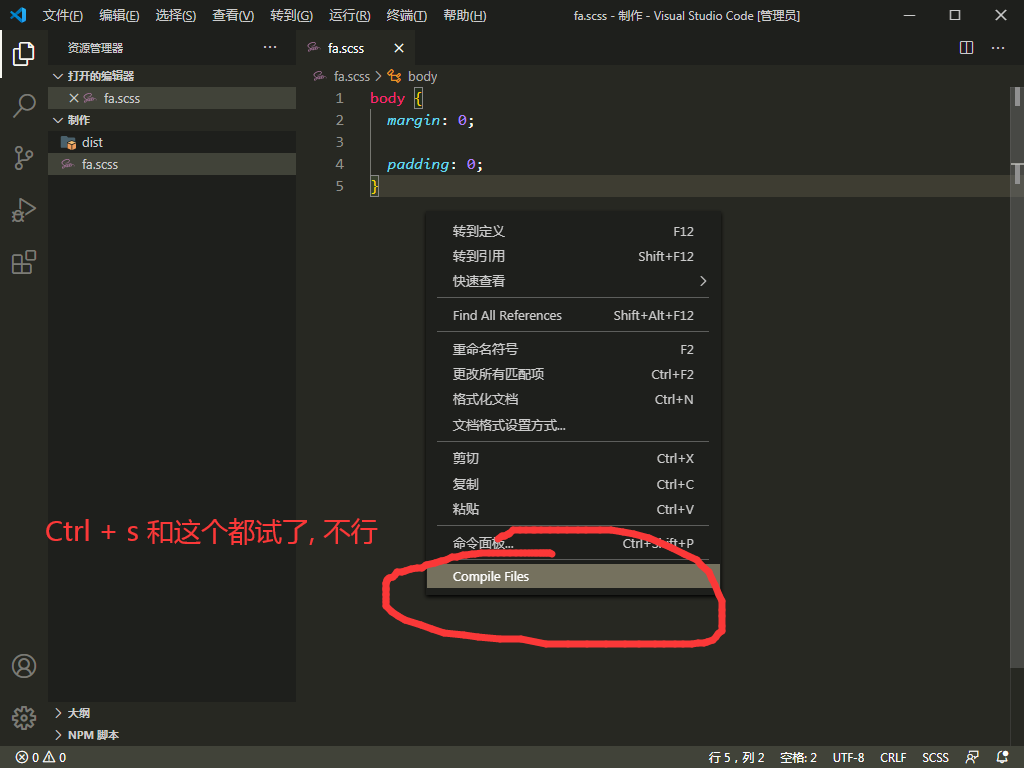The height and width of the screenshot is (768, 1024).
Task: Choose 粘贴 in context menu
Action: click(573, 509)
